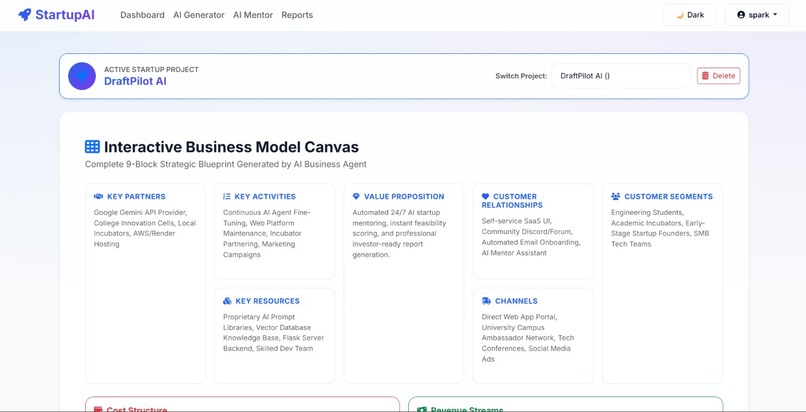Click the KEY RESOURCES heading
806x412 pixels.
point(267,301)
